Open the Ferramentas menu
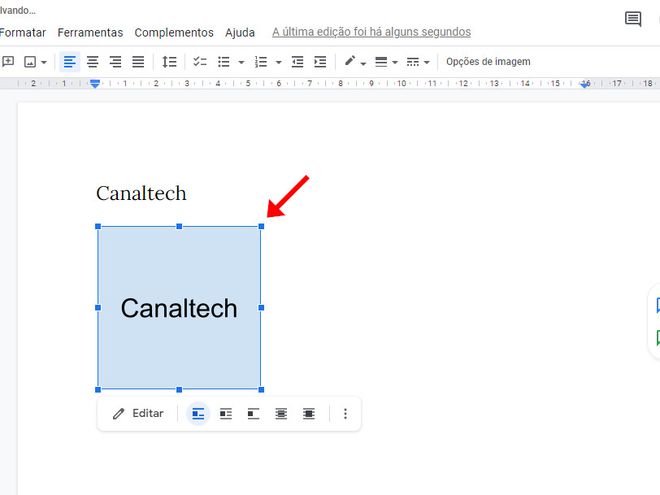The width and height of the screenshot is (660, 495). [90, 32]
